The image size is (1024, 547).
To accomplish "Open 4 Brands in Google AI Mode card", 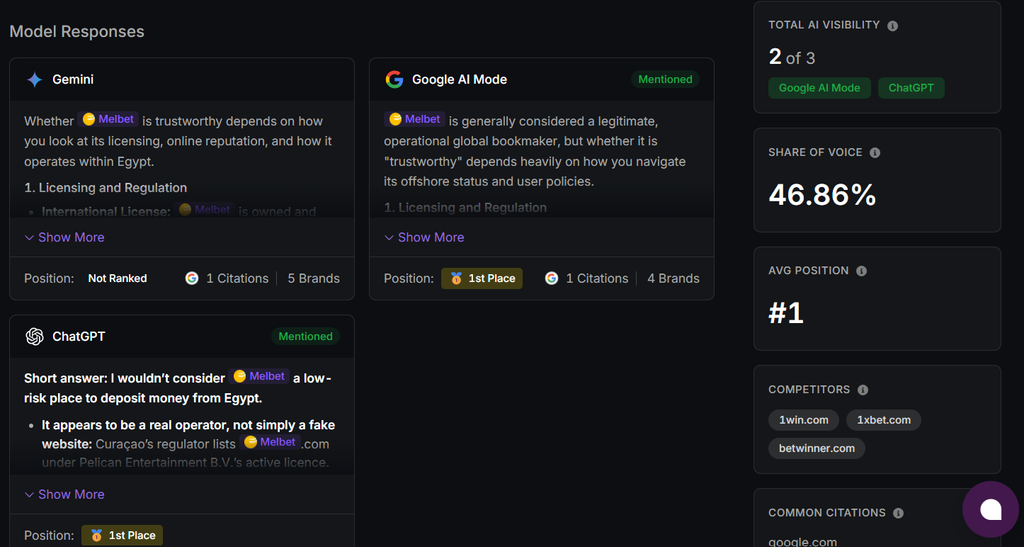I will click(673, 279).
